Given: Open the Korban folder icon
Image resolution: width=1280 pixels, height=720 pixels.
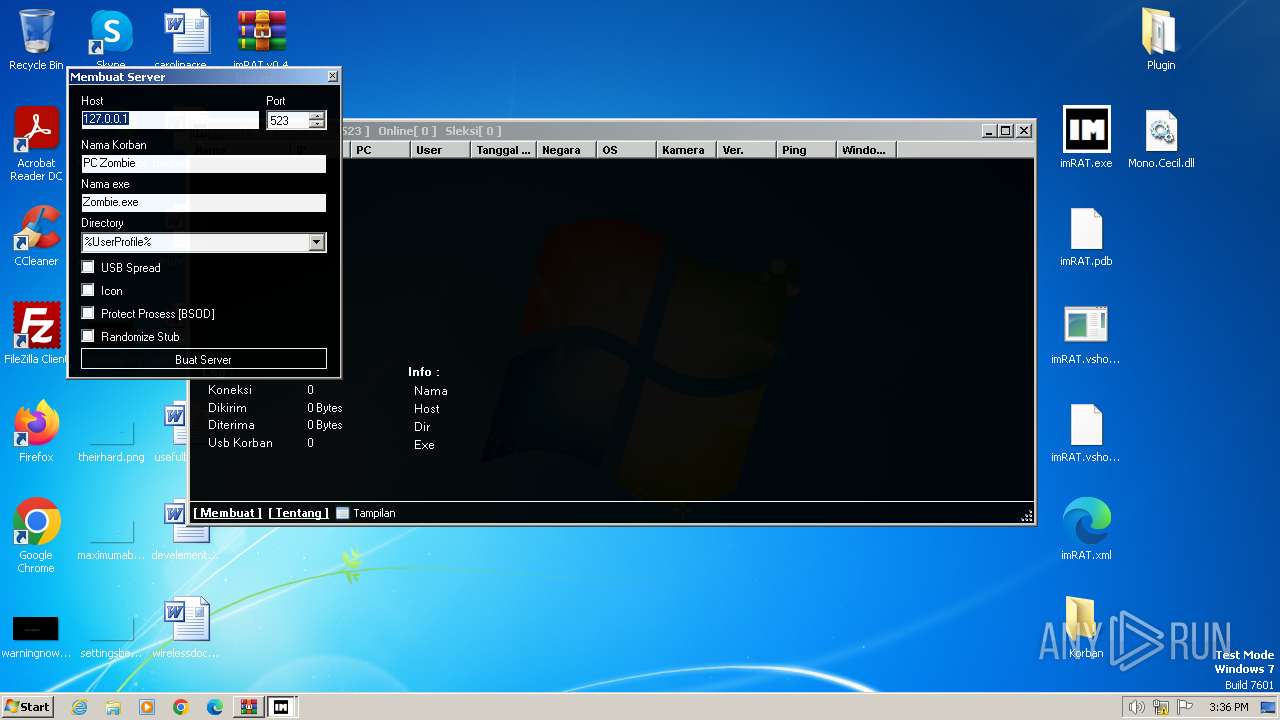Looking at the screenshot, I should [1086, 628].
